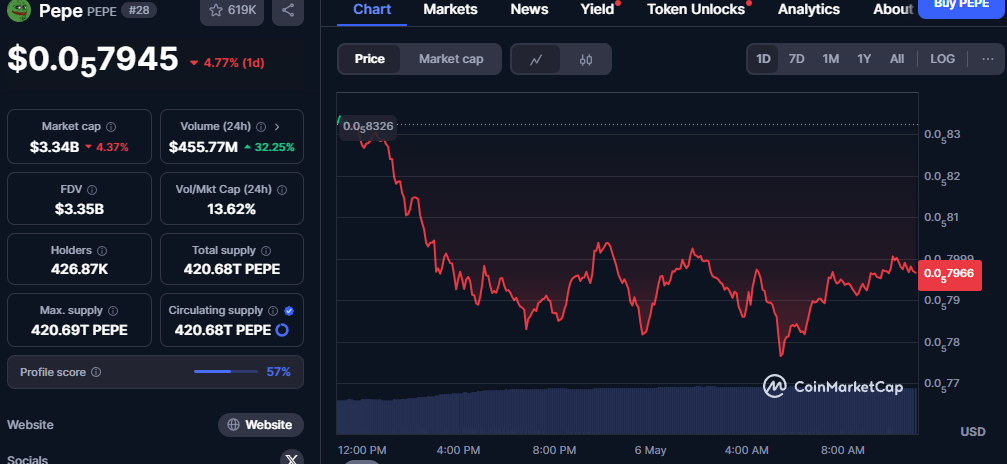1007x464 pixels.
Task: Open Volume (24h) info icon
Action: point(261,127)
